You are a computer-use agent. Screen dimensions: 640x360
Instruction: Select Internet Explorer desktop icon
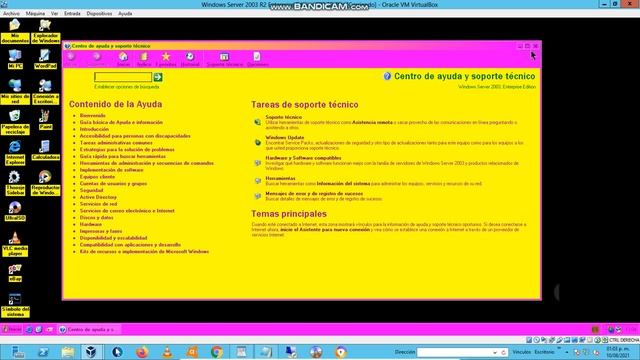click(15, 153)
